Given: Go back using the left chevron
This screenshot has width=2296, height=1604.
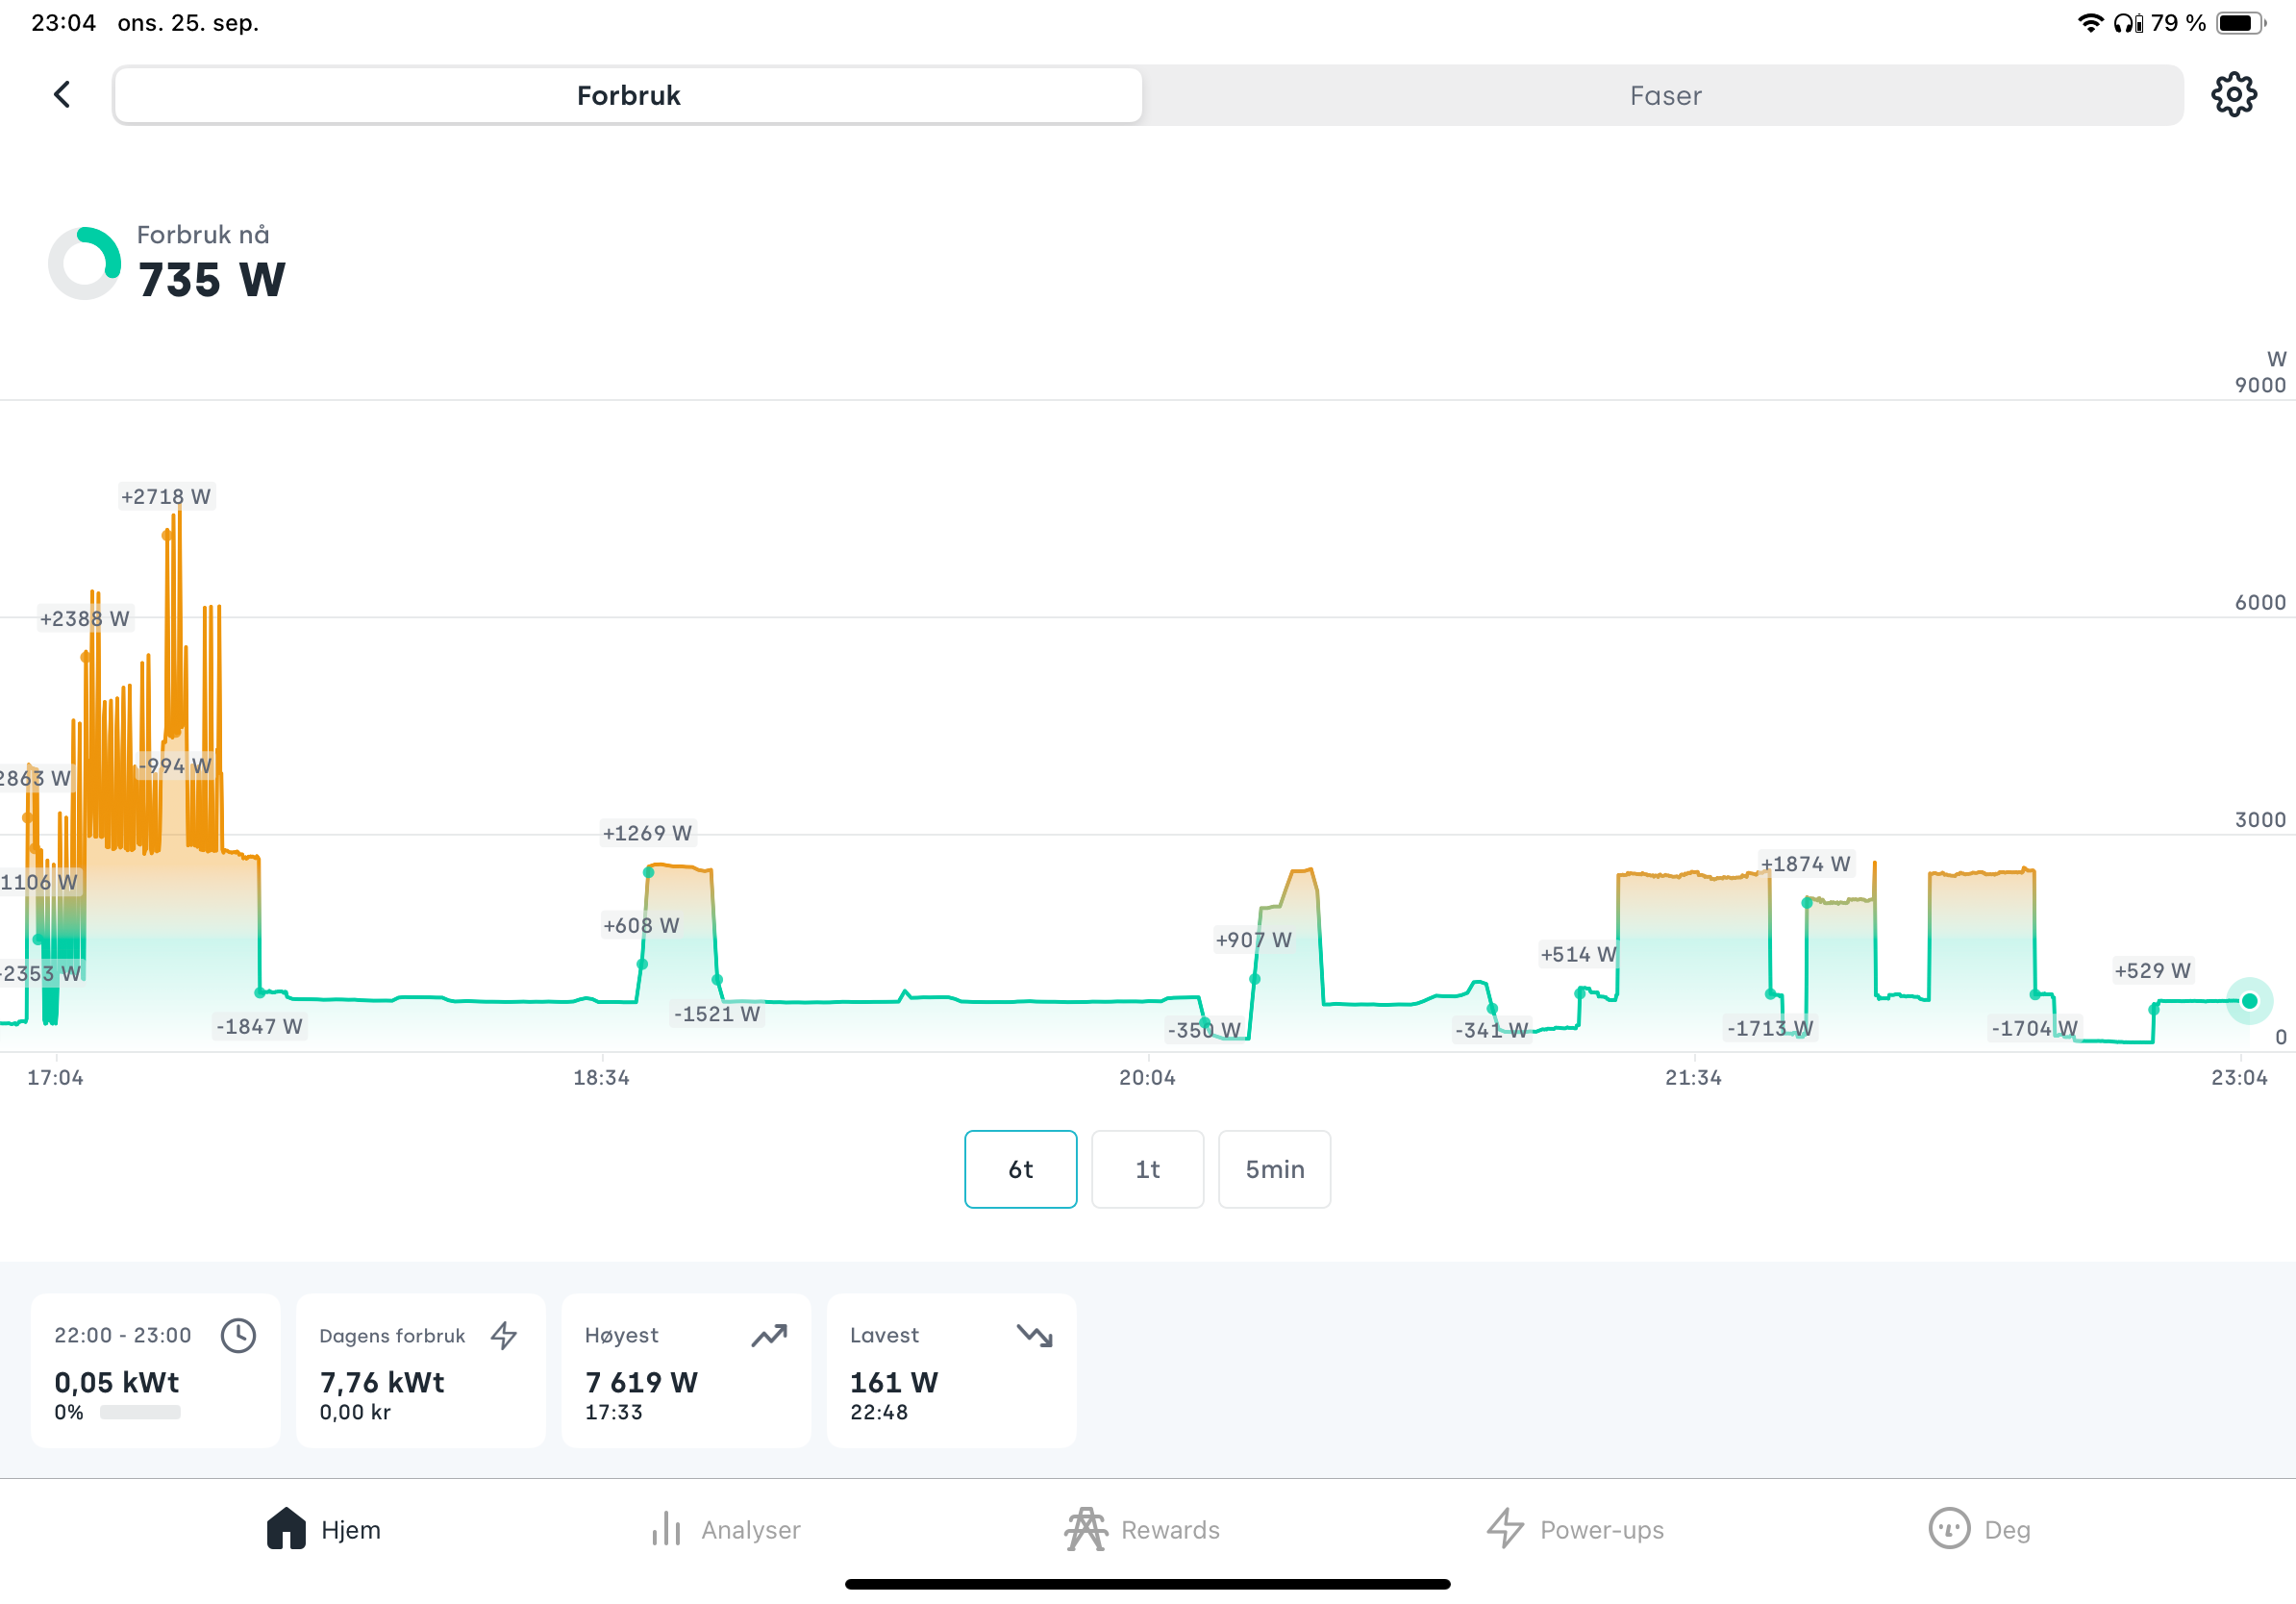Looking at the screenshot, I should [x=62, y=95].
